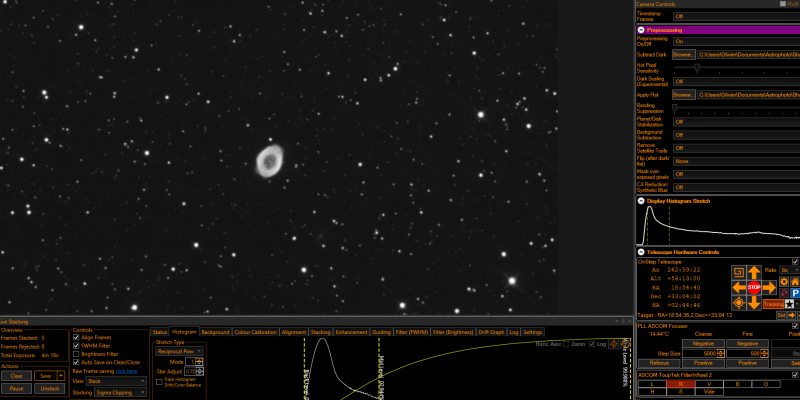
Task: Toggle telescope Tracking button
Action: [773, 304]
